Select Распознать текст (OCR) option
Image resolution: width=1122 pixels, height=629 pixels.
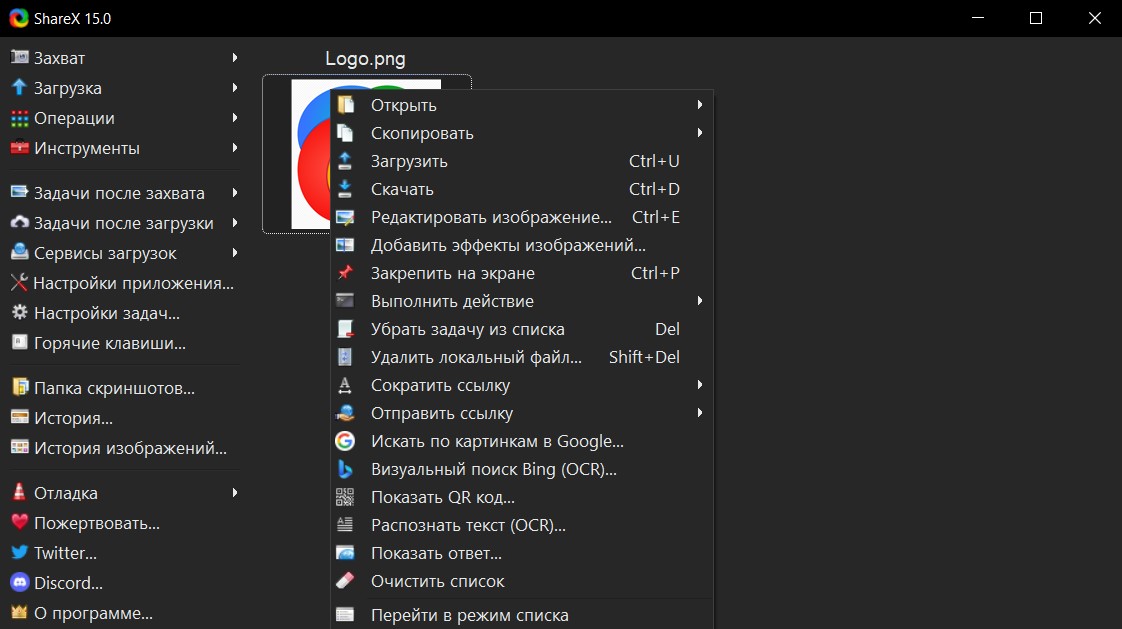(x=468, y=525)
